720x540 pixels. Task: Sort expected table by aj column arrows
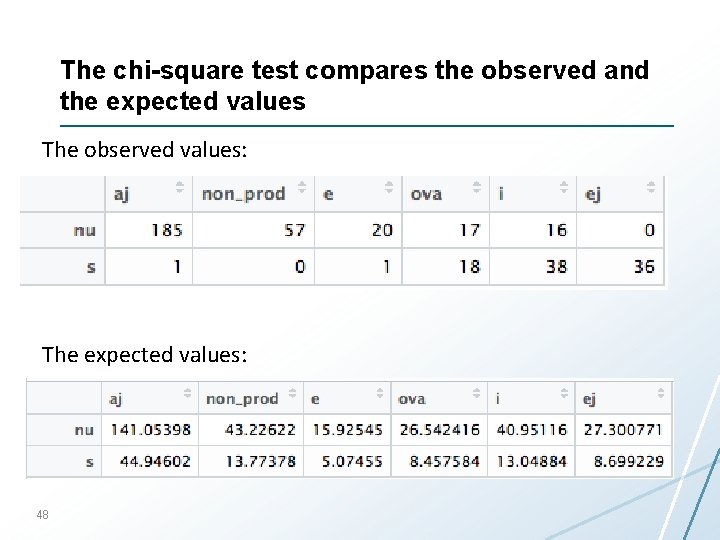(x=187, y=393)
